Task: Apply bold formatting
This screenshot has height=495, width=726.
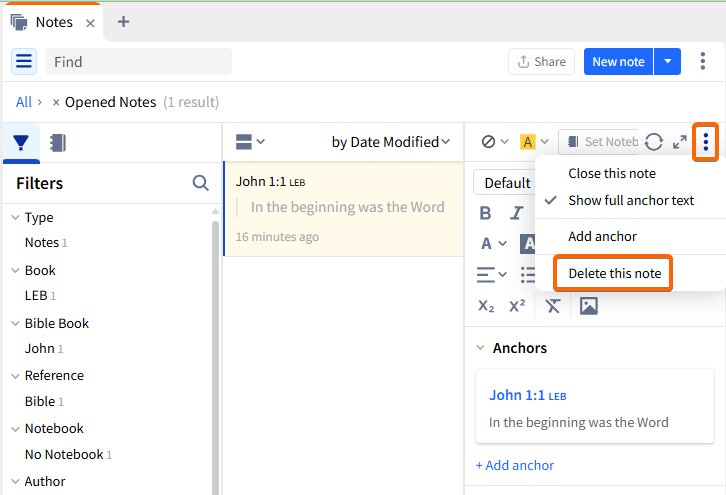Action: click(485, 213)
